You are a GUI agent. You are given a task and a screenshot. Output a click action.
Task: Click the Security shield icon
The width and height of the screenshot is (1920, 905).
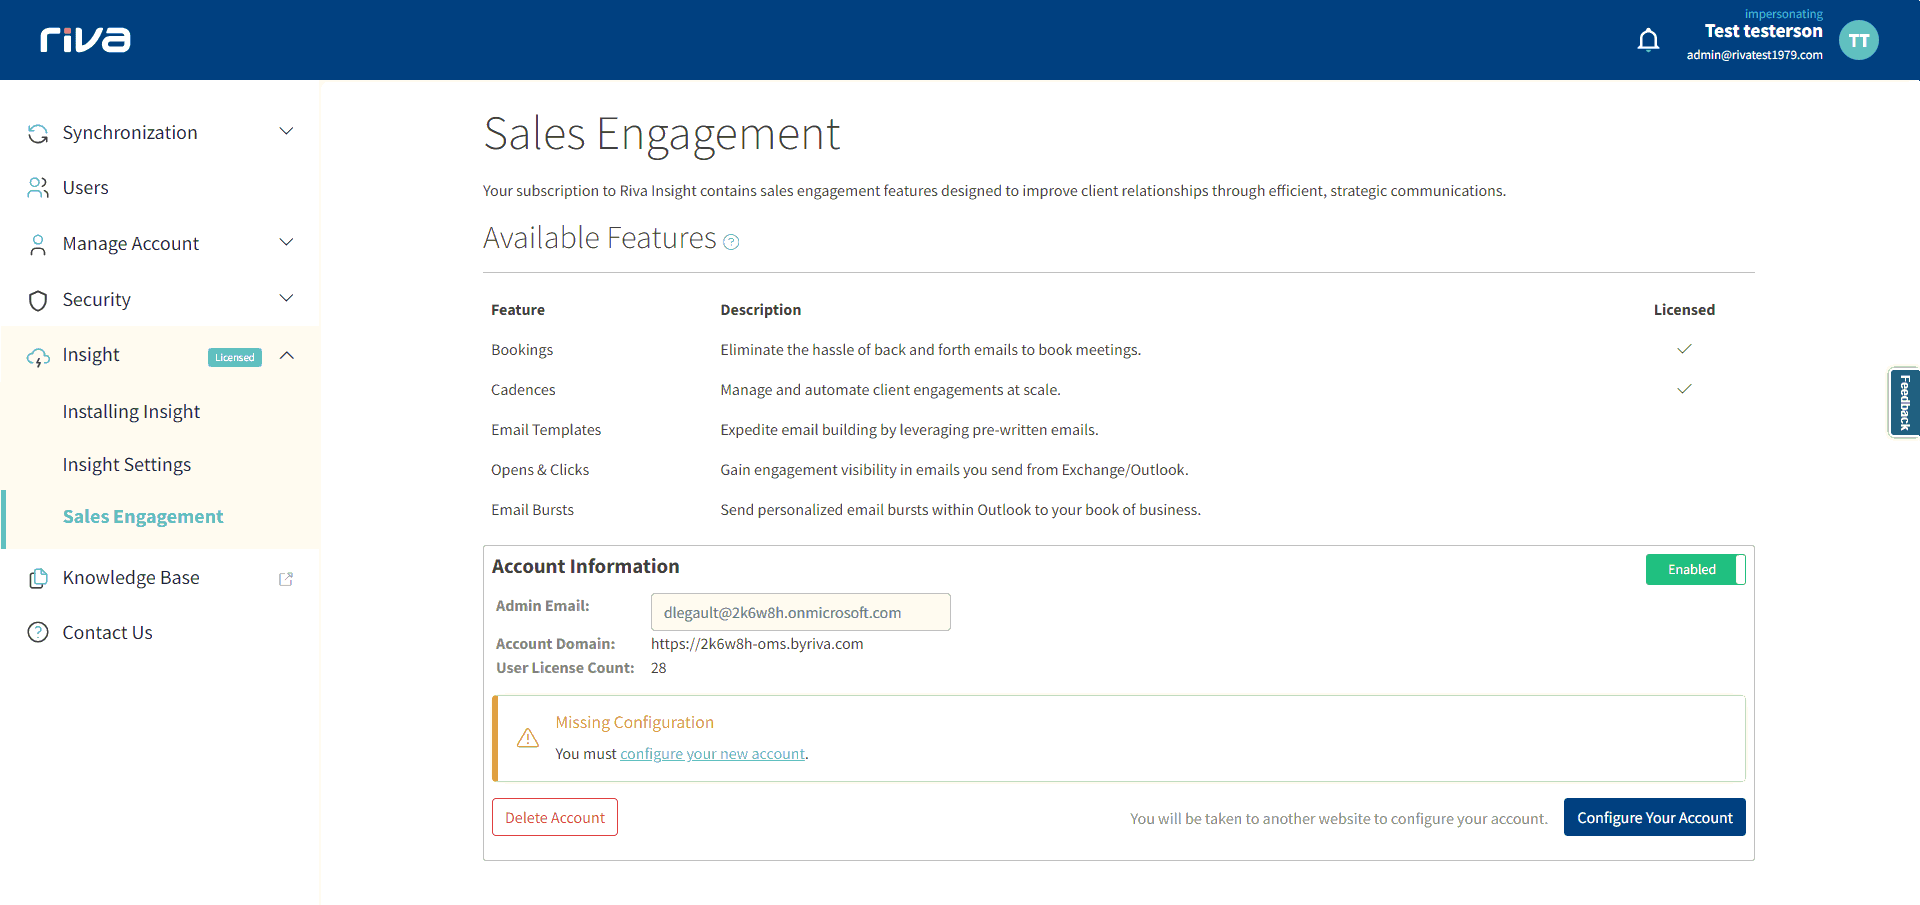(37, 299)
